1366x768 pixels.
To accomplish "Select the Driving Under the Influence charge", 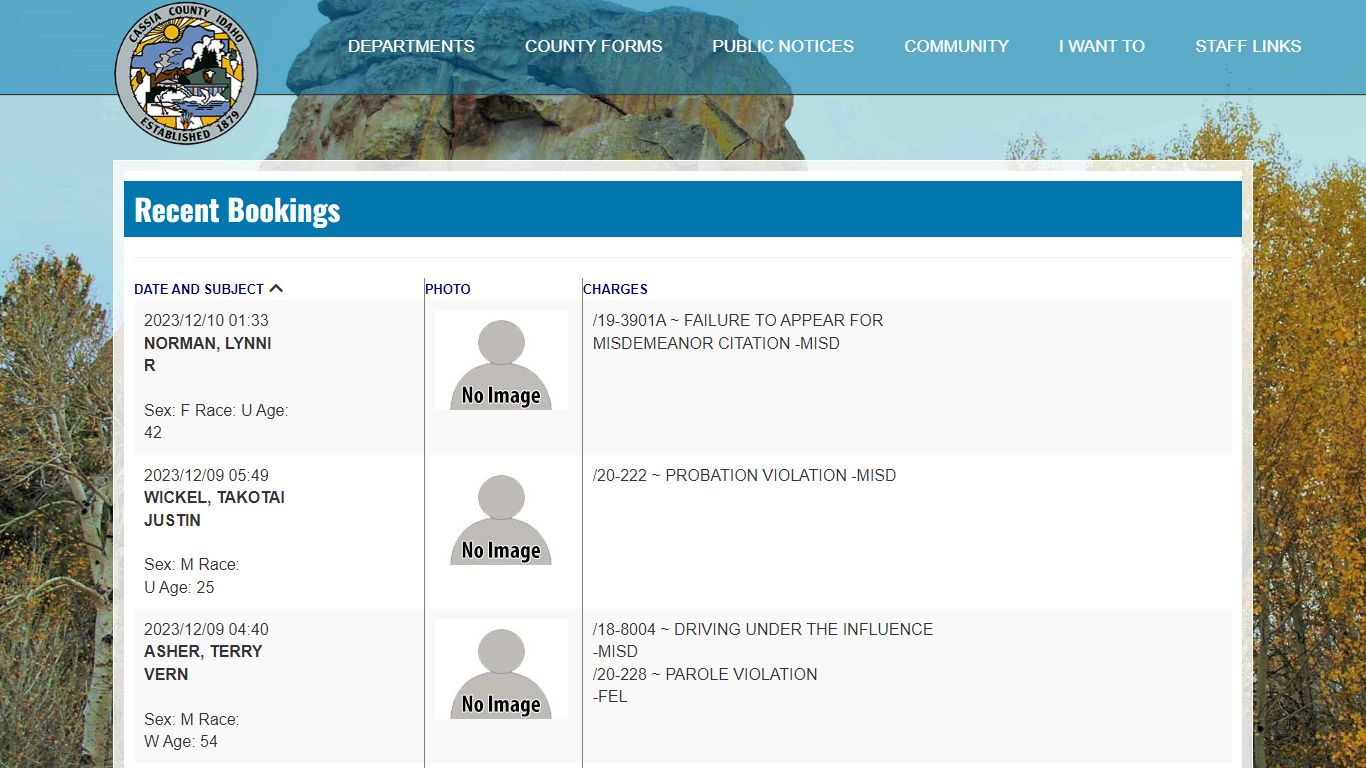I will (763, 640).
